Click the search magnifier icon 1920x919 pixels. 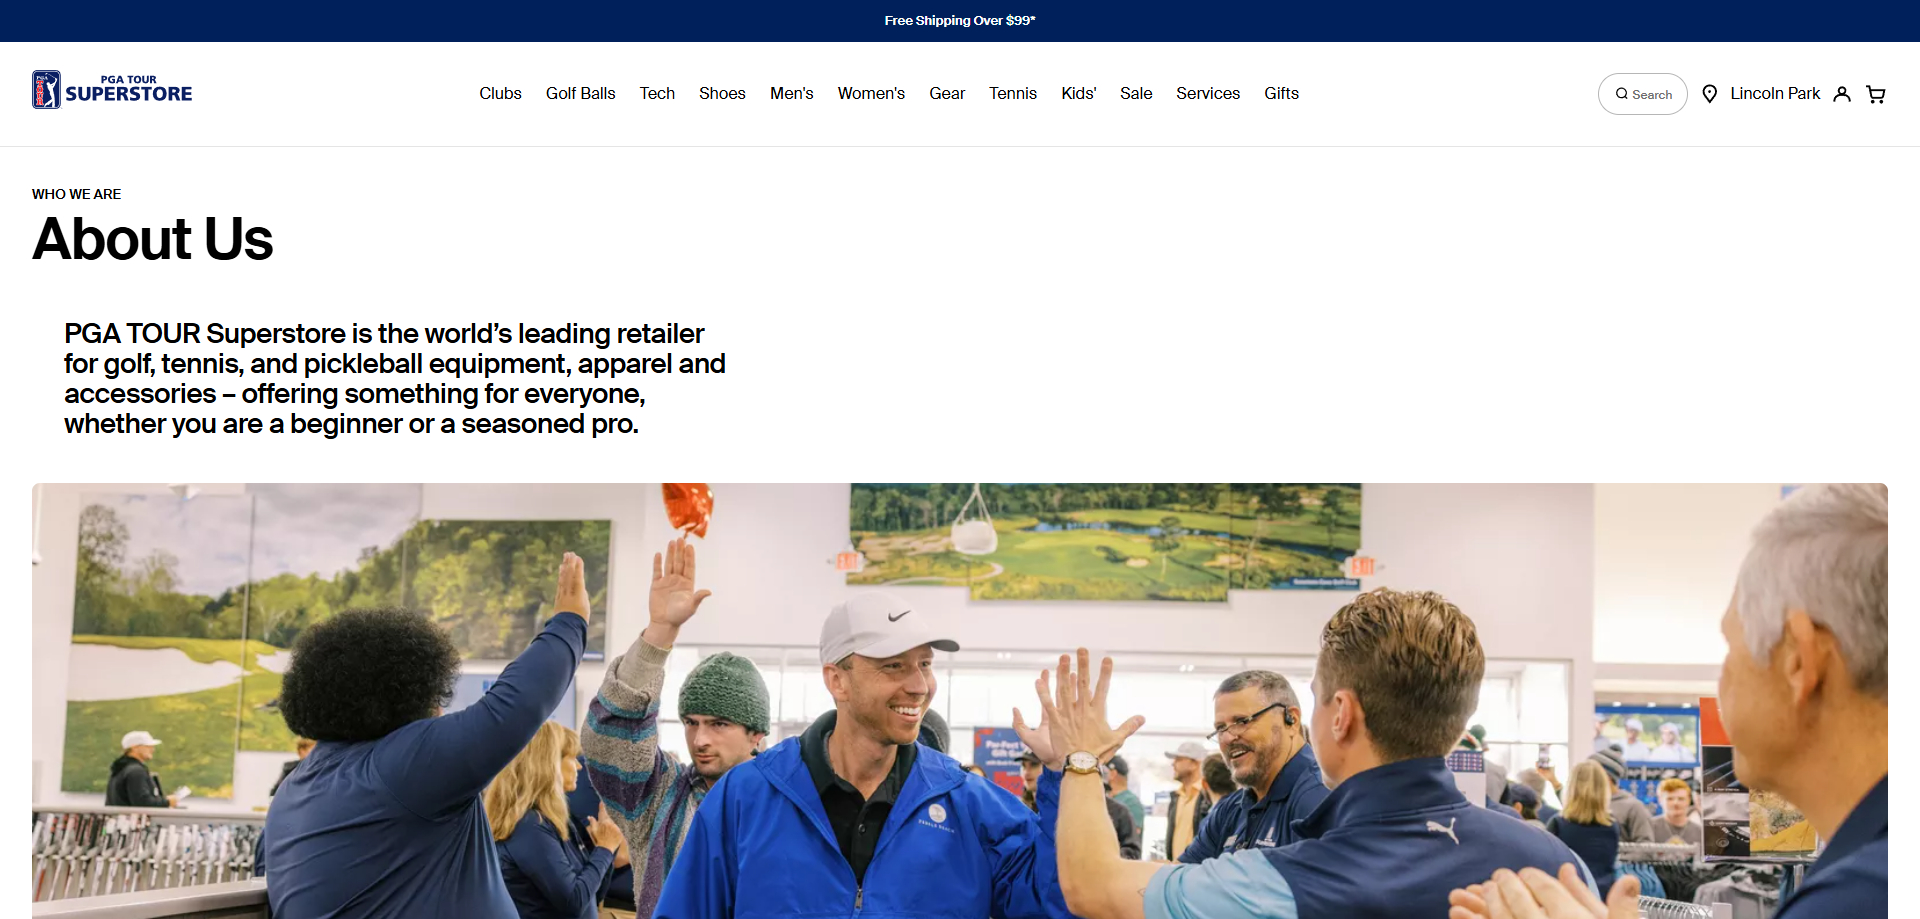click(1623, 93)
